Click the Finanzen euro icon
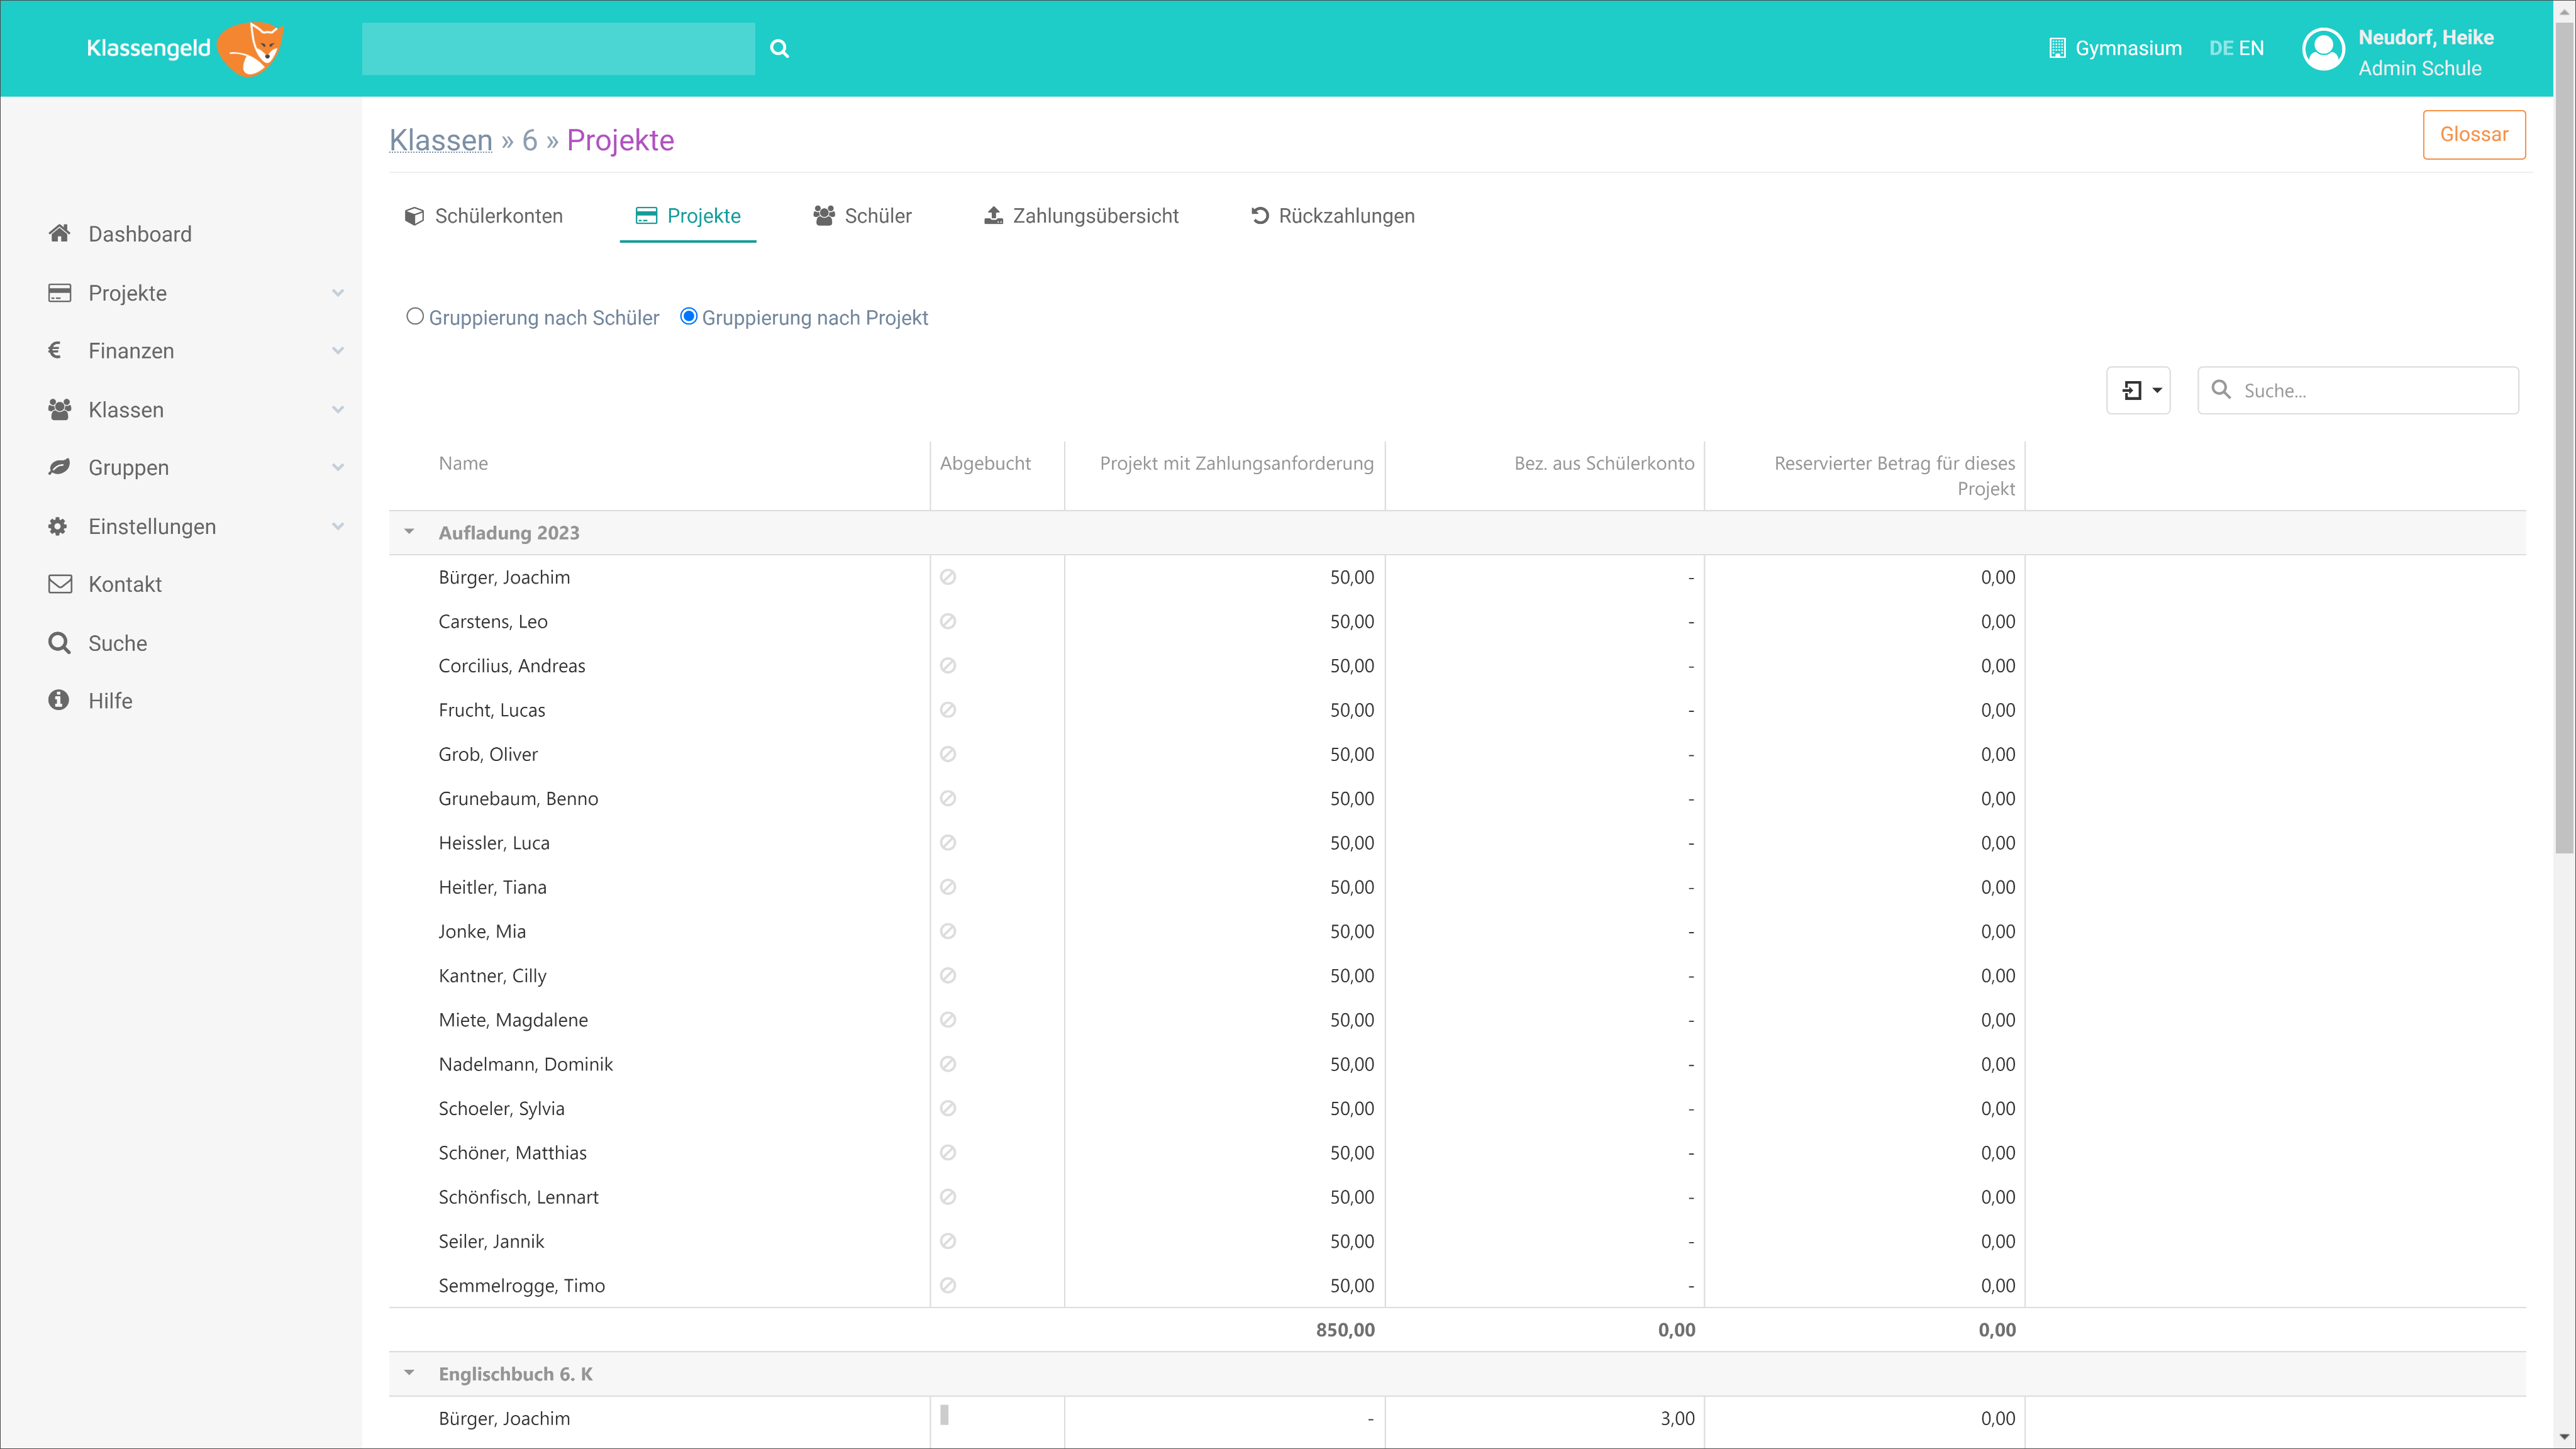 click(x=55, y=350)
